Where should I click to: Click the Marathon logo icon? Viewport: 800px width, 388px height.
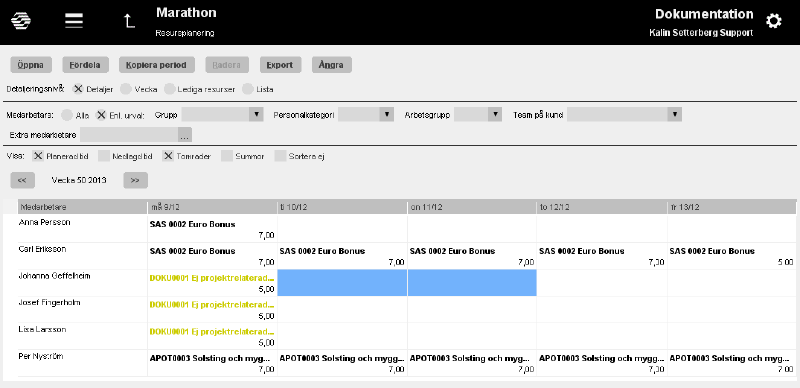click(21, 21)
